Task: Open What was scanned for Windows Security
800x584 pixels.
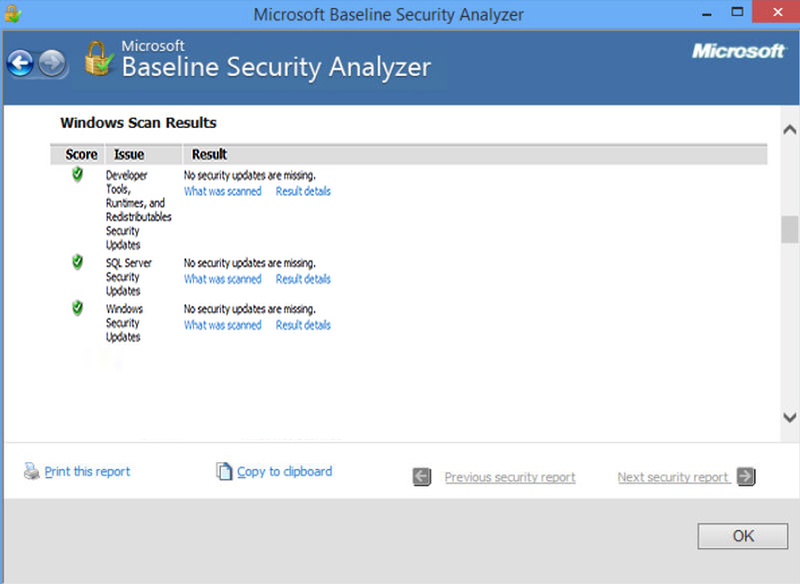Action: 222,325
